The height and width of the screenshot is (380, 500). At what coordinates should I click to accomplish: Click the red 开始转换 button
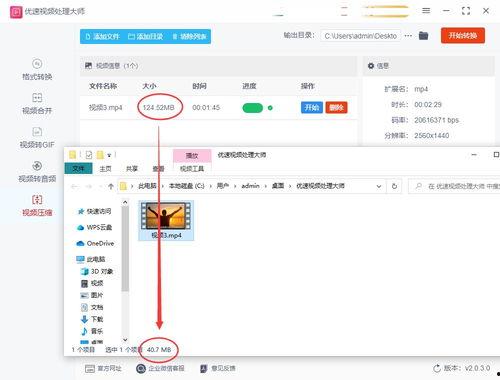(x=463, y=36)
